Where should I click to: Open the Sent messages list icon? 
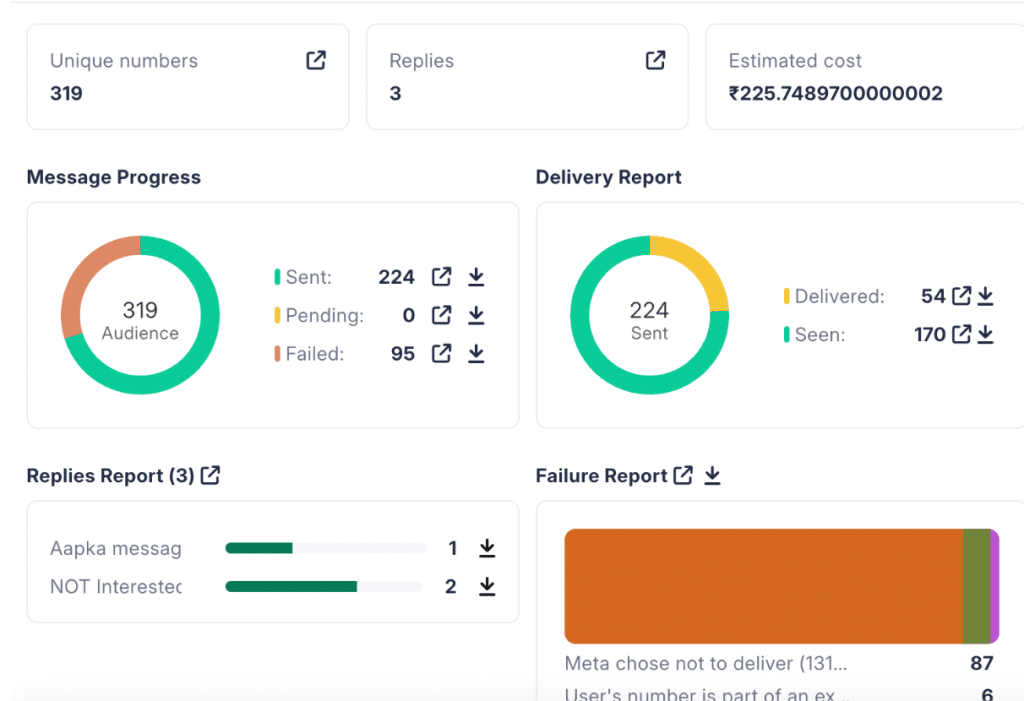441,276
